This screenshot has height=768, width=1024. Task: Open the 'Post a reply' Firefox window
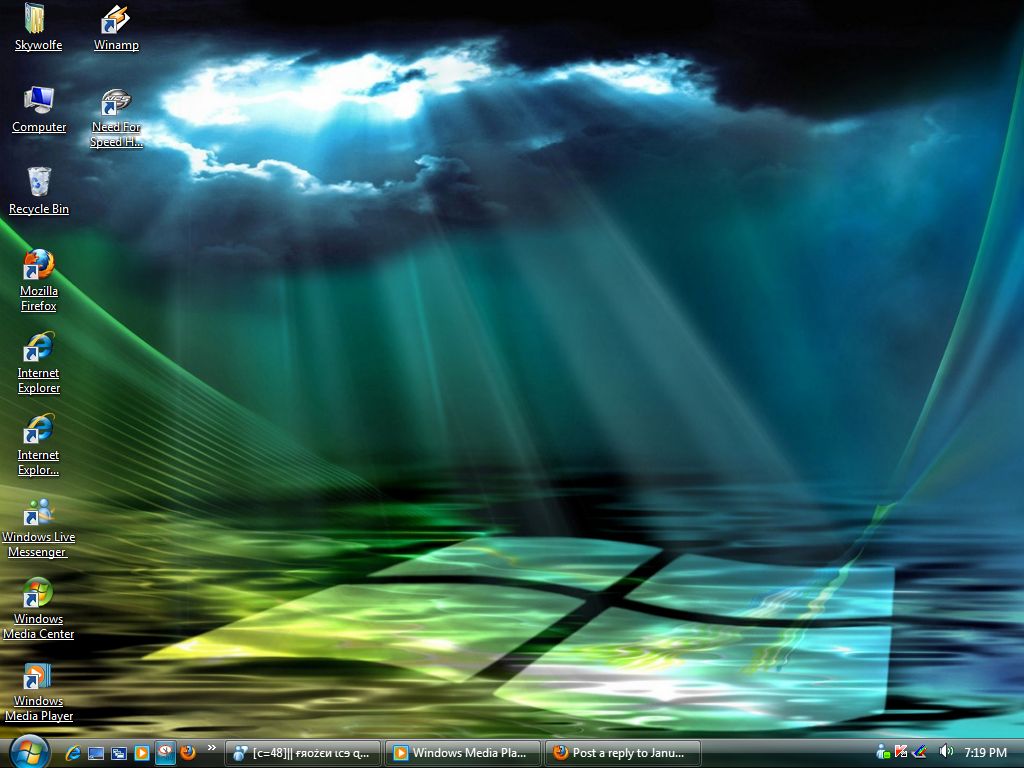click(x=623, y=753)
